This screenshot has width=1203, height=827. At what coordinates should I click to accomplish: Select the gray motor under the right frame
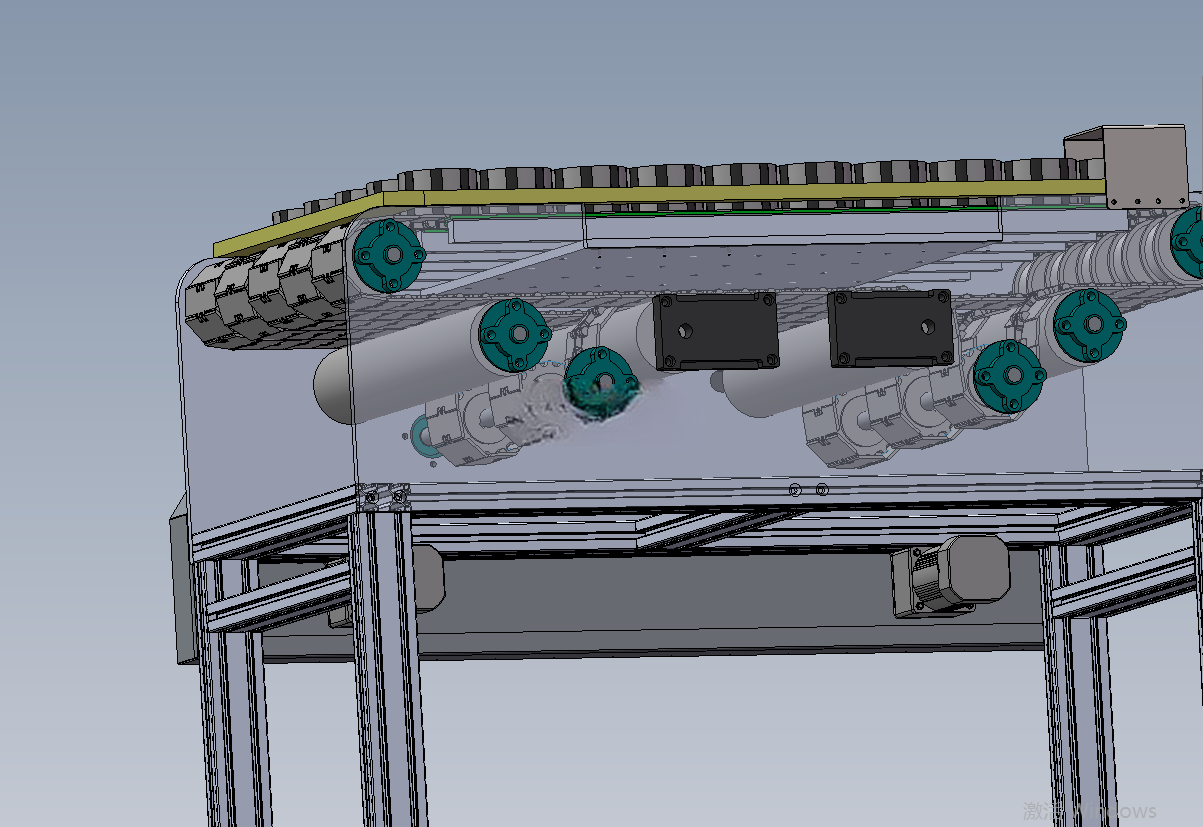(x=952, y=576)
